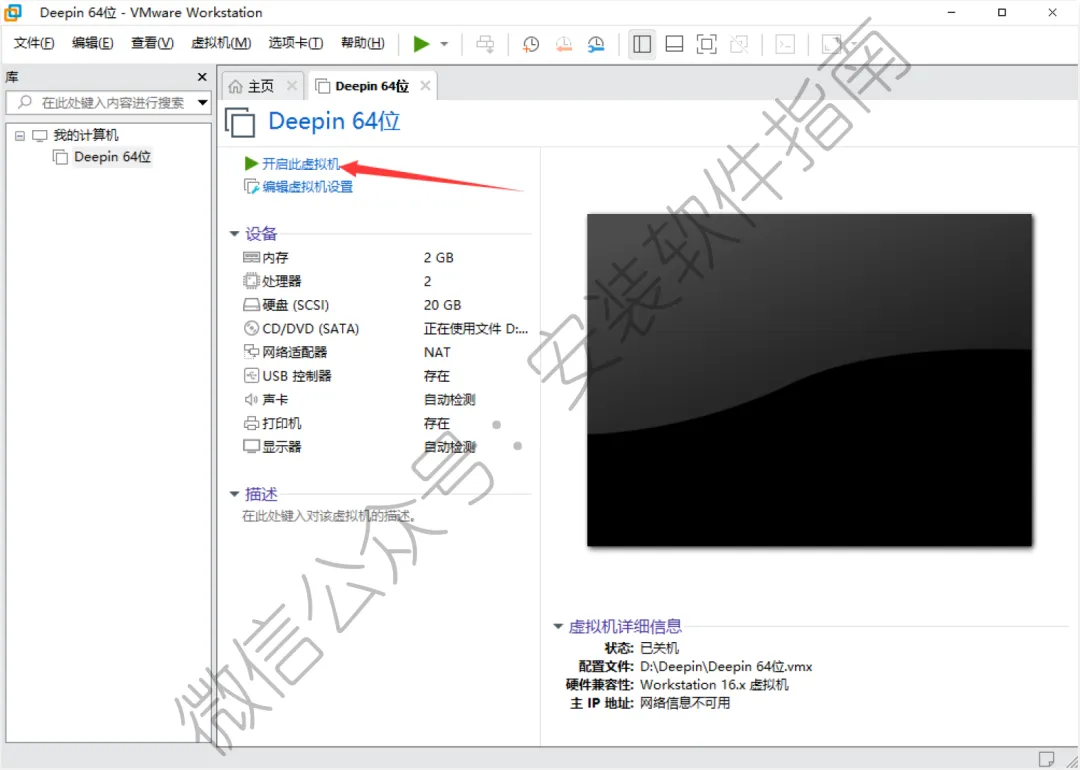Image resolution: width=1080 pixels, height=770 pixels.
Task: Click the green power-on toolbar button
Action: (421, 44)
